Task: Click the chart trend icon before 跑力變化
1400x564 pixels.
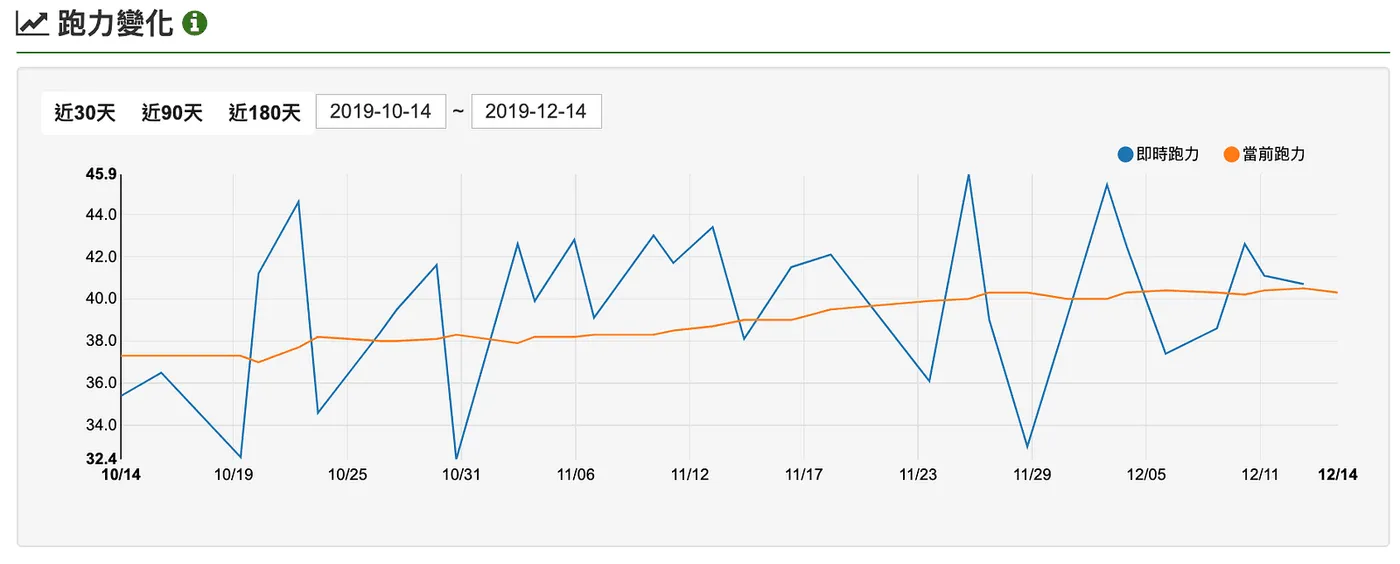Action: 32,23
